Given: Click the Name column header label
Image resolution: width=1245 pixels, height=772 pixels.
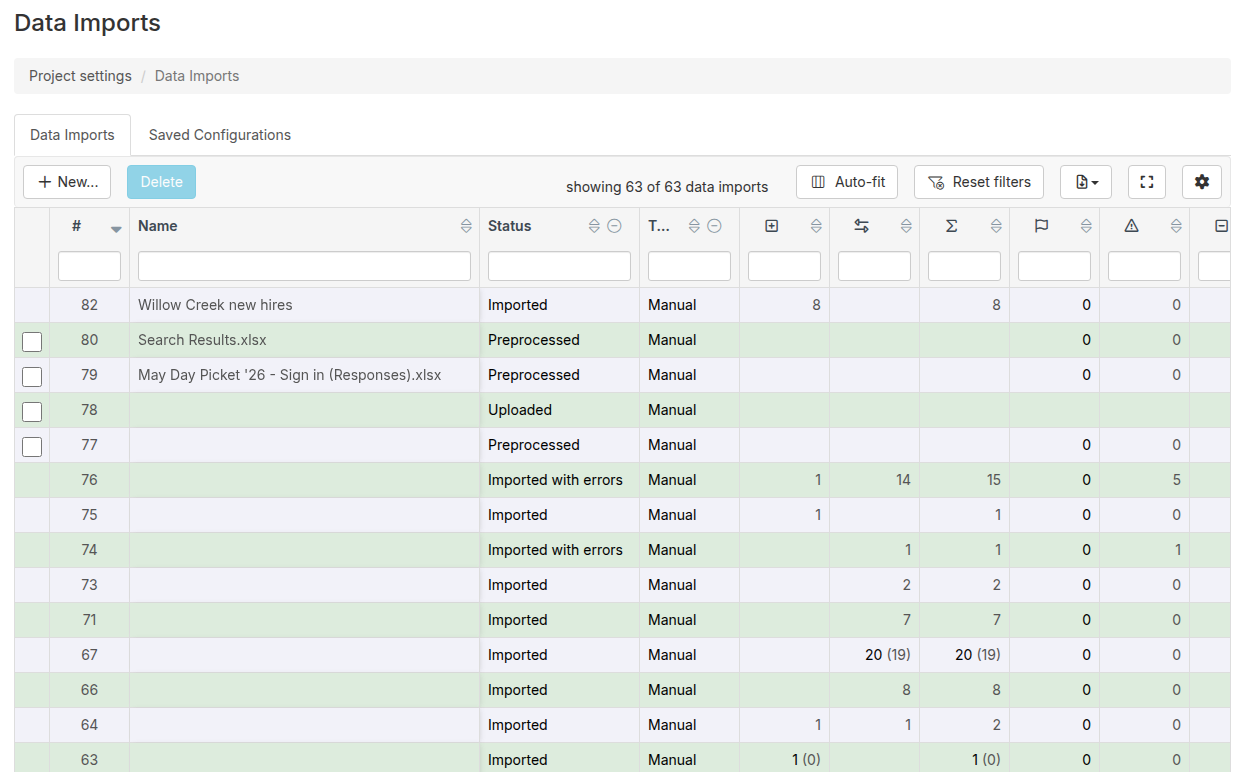Looking at the screenshot, I should pyautogui.click(x=158, y=226).
